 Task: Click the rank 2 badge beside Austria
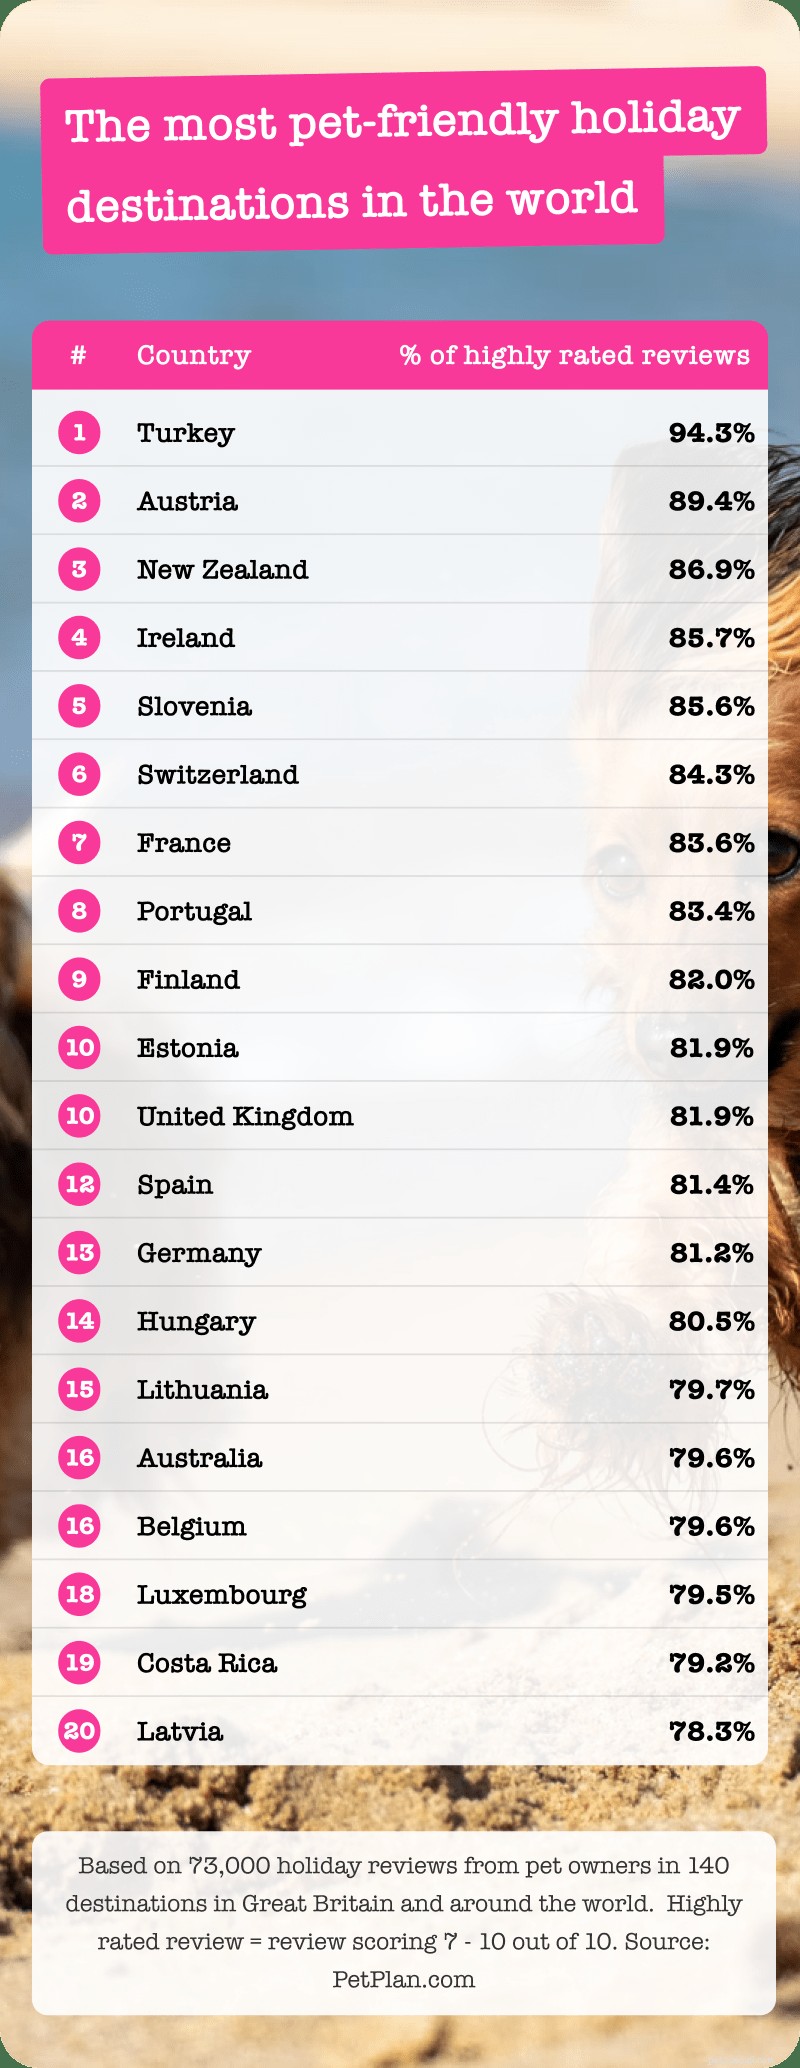[79, 501]
